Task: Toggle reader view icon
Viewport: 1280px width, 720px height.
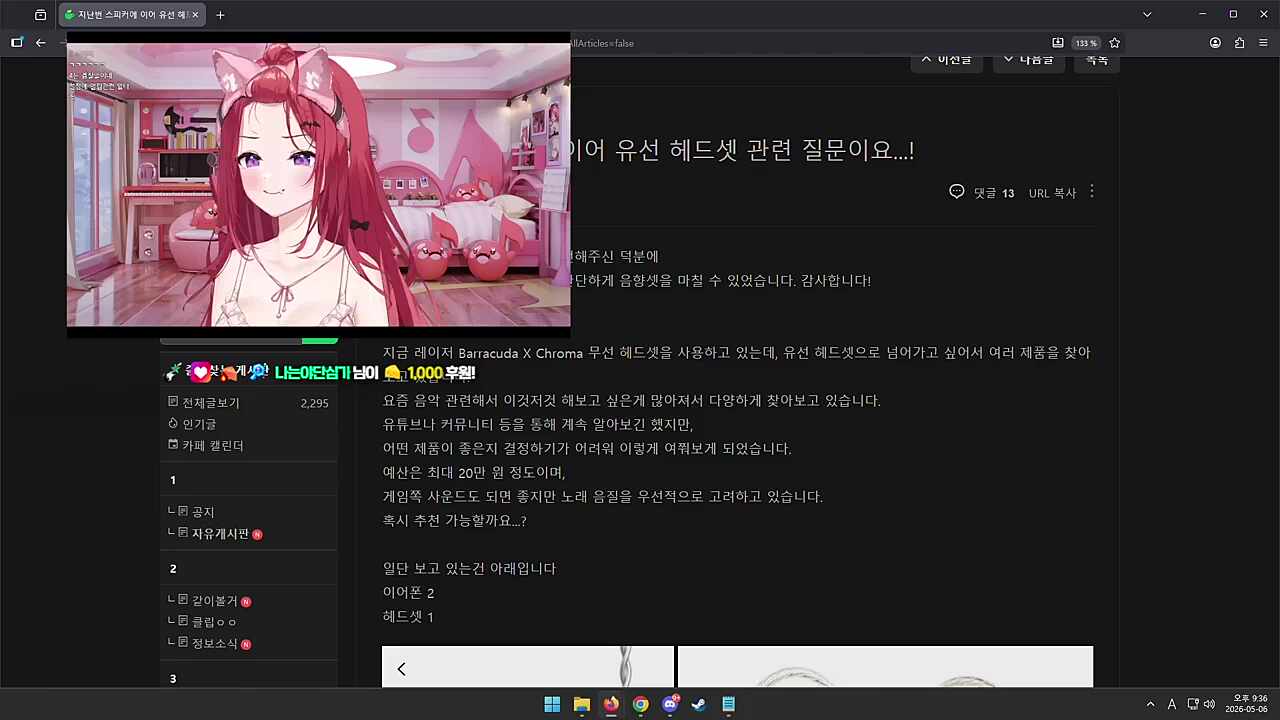Action: point(1058,43)
